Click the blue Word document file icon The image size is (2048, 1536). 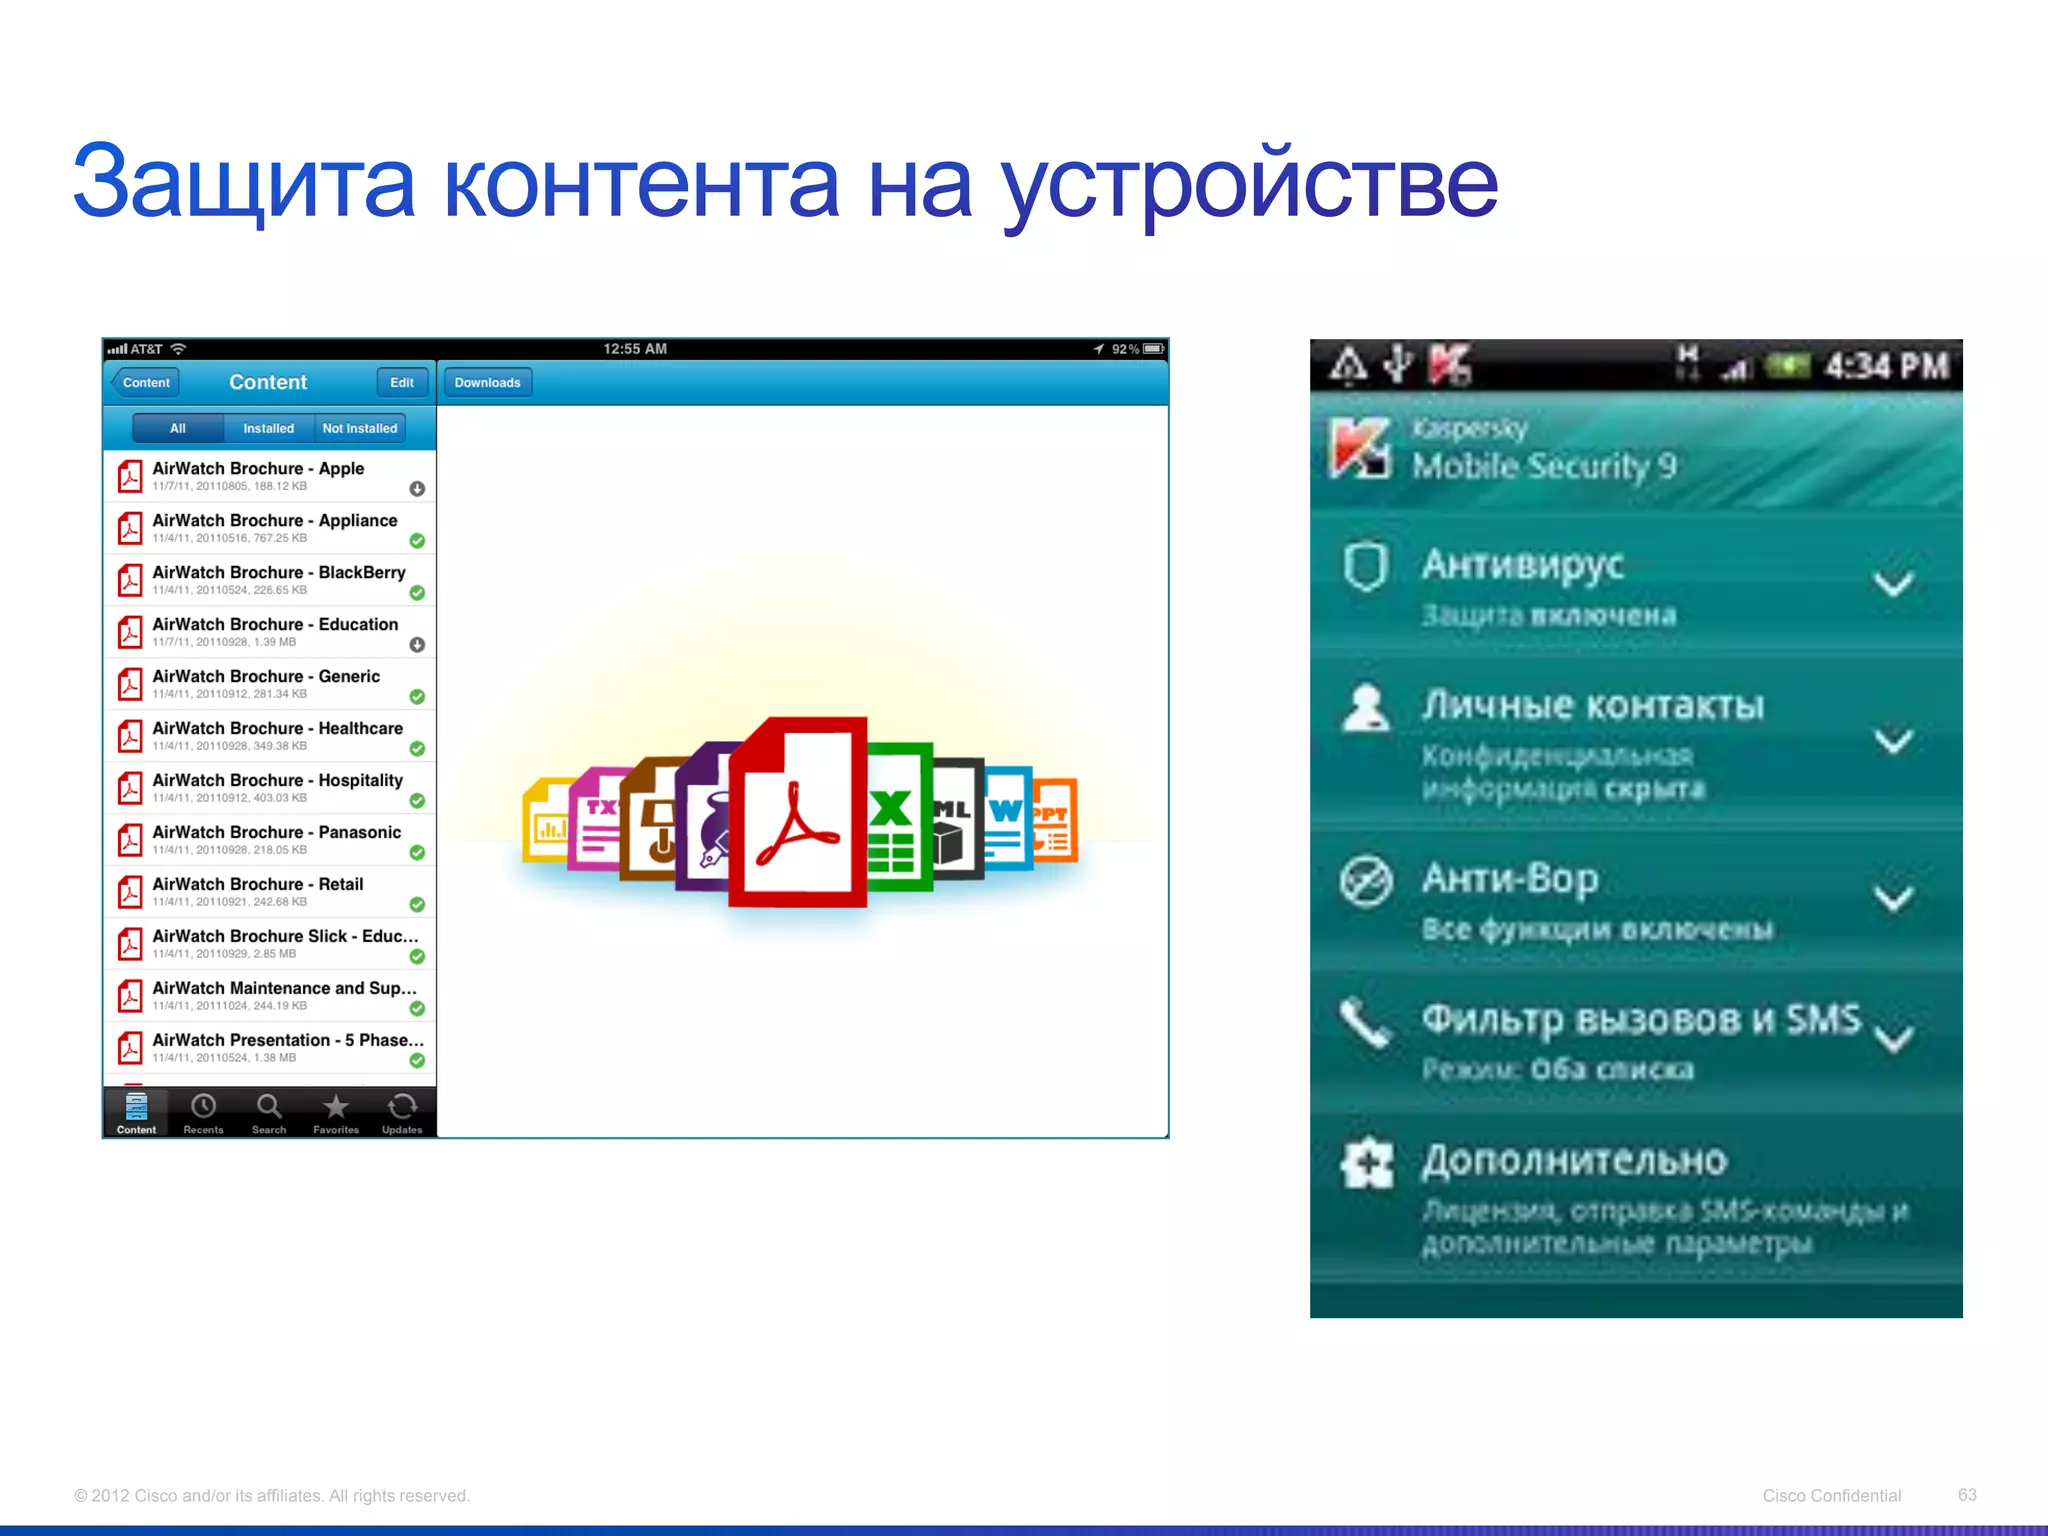click(x=1008, y=819)
